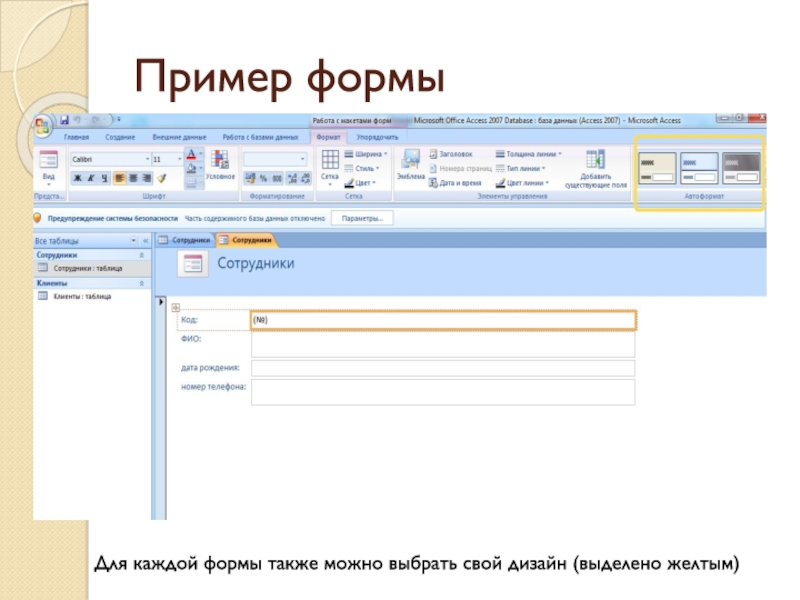The image size is (800, 600).
Task: Toggle italic formatting (К)
Action: 90,177
